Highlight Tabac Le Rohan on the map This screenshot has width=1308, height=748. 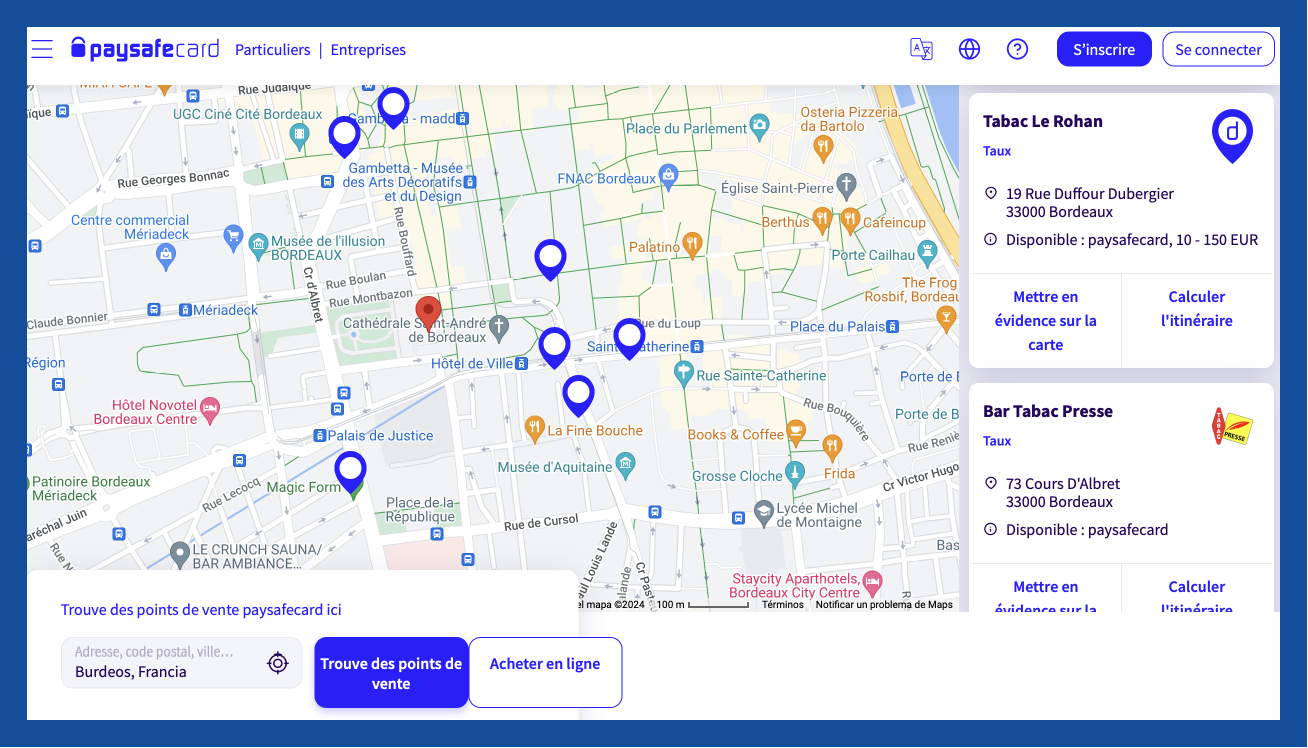(x=1046, y=321)
